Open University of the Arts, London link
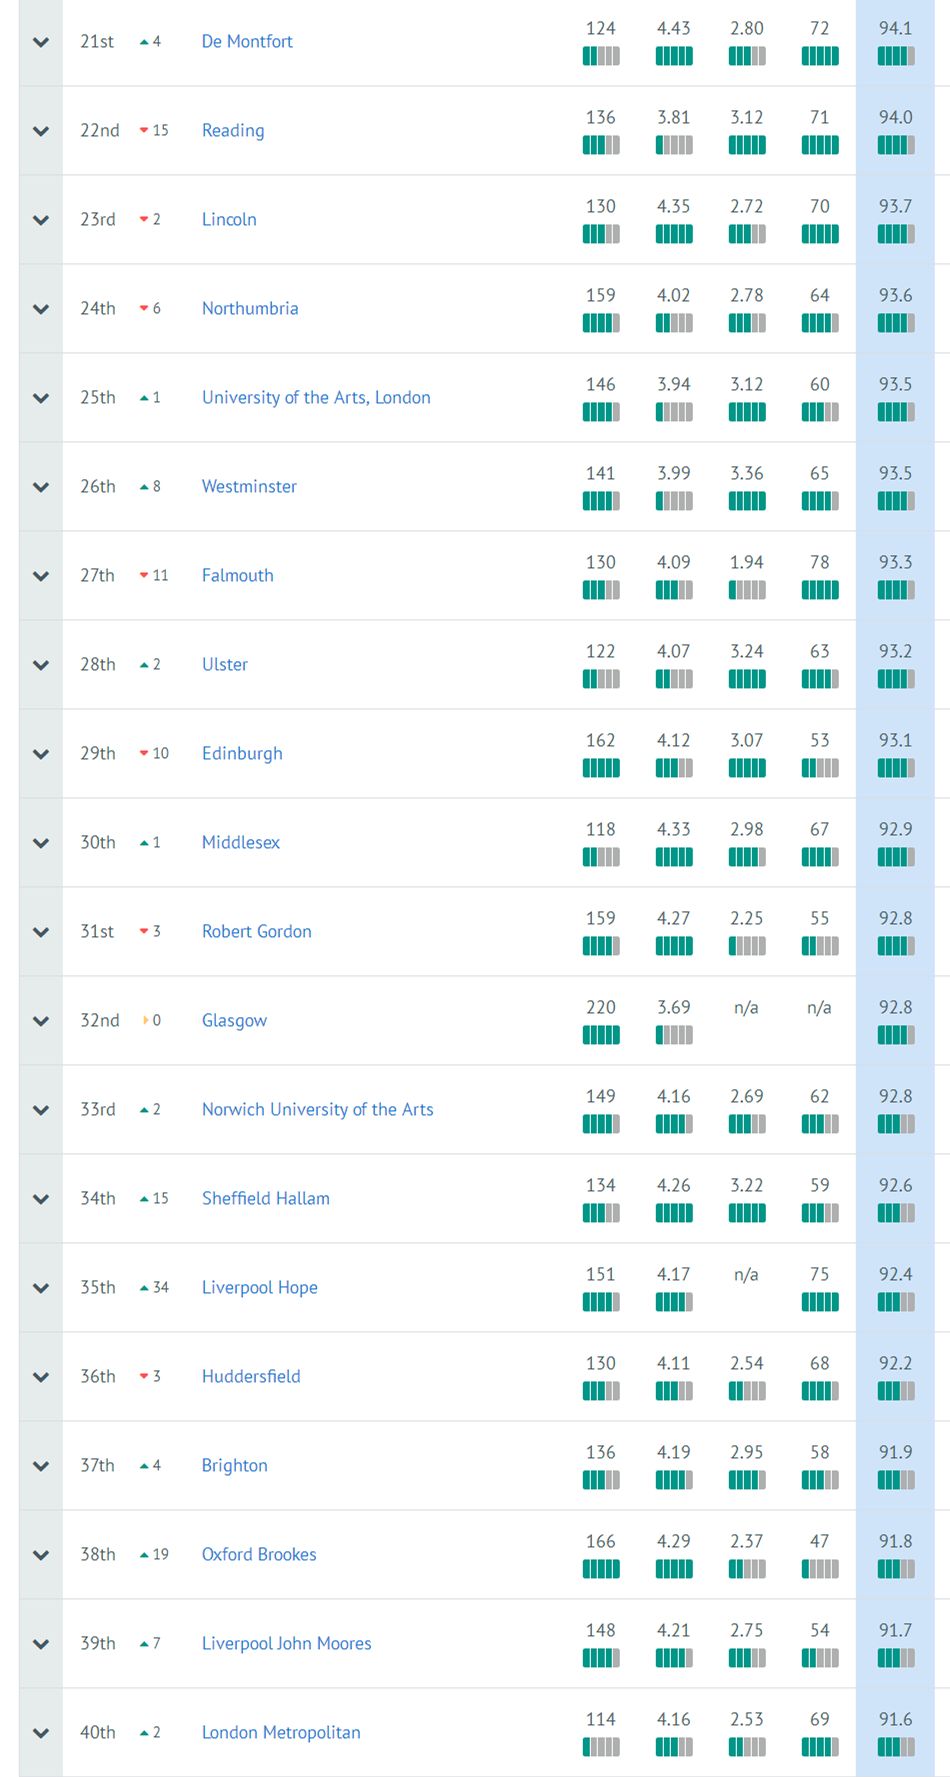This screenshot has height=1777, width=950. coord(316,397)
